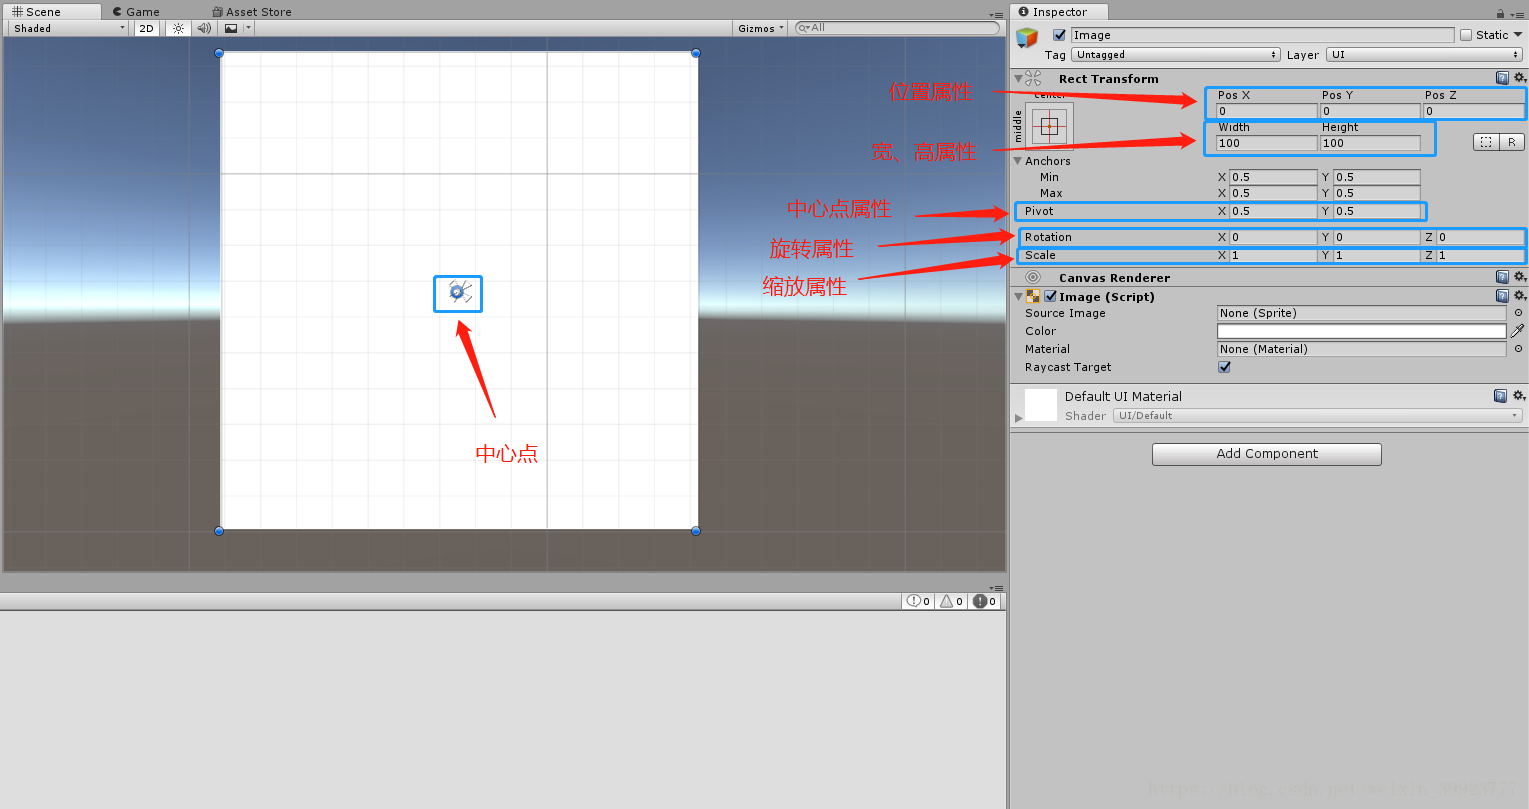Open the Static options dropdown arrow
Viewport: 1529px width, 809px height.
(x=1518, y=35)
